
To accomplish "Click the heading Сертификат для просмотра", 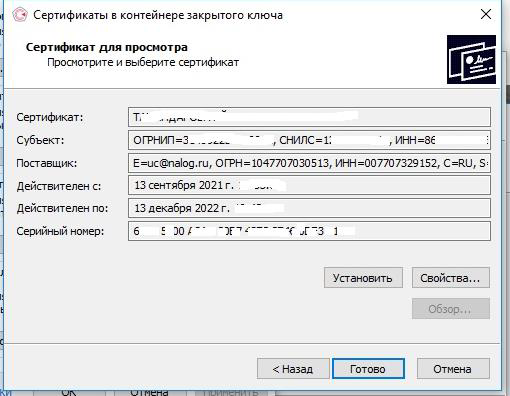I will [107, 47].
